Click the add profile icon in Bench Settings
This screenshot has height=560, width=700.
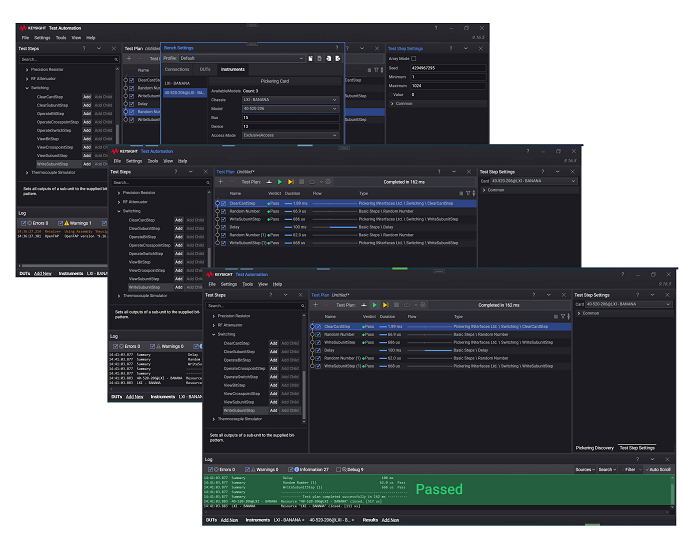(x=311, y=58)
